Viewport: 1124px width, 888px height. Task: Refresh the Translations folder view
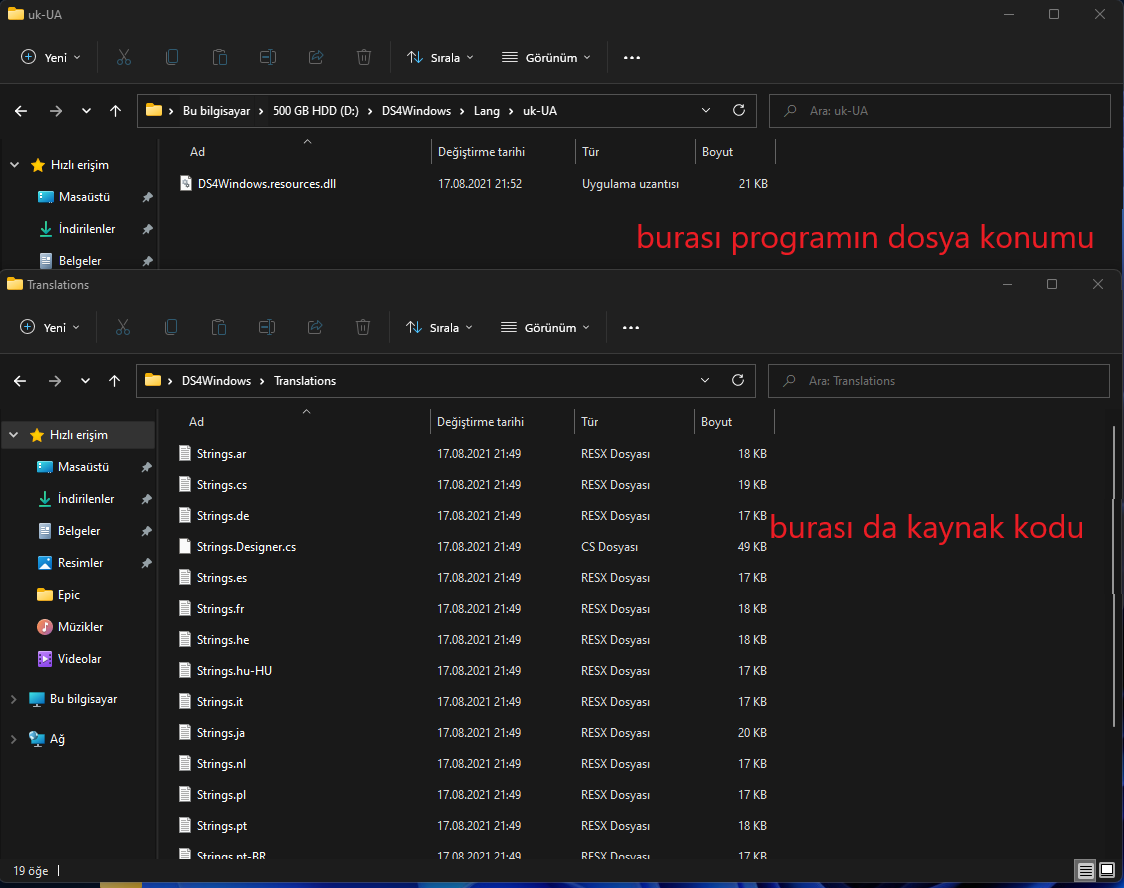pos(738,380)
